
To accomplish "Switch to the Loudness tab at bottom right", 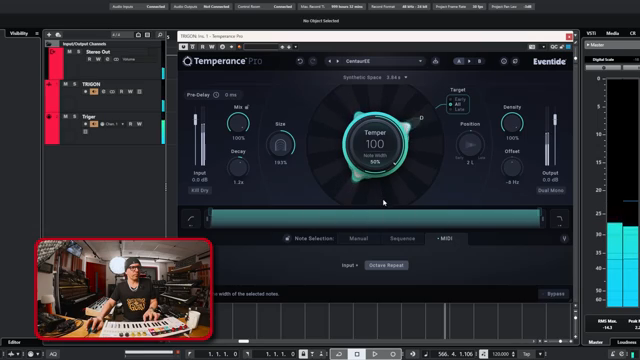I will [x=626, y=342].
